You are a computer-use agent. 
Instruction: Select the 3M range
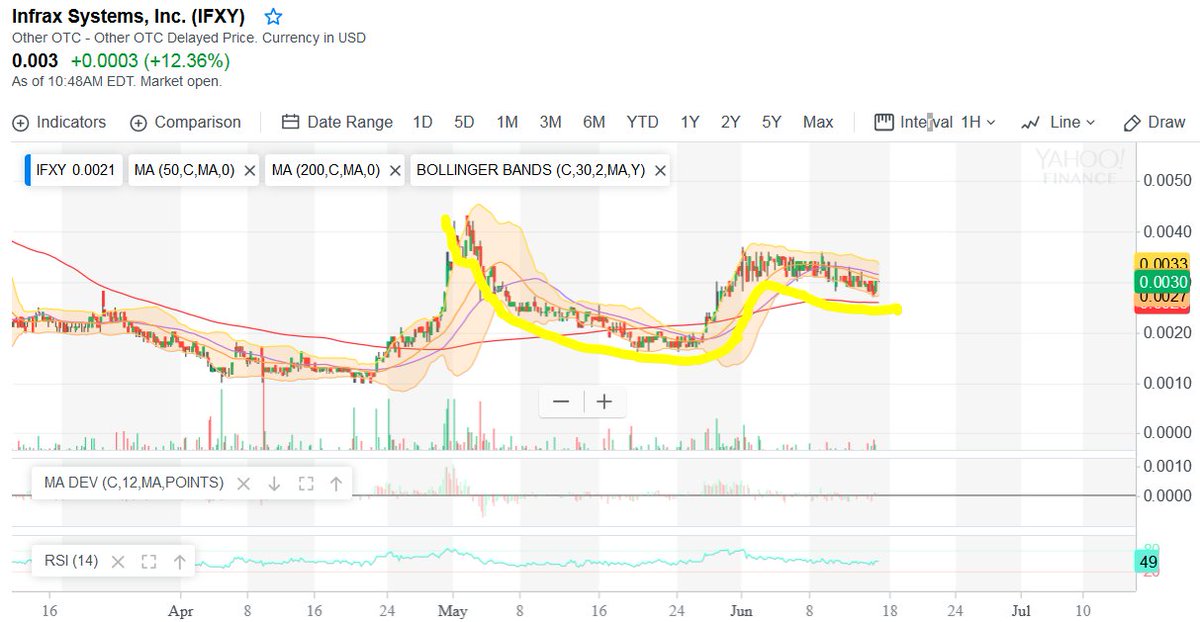pyautogui.click(x=550, y=122)
